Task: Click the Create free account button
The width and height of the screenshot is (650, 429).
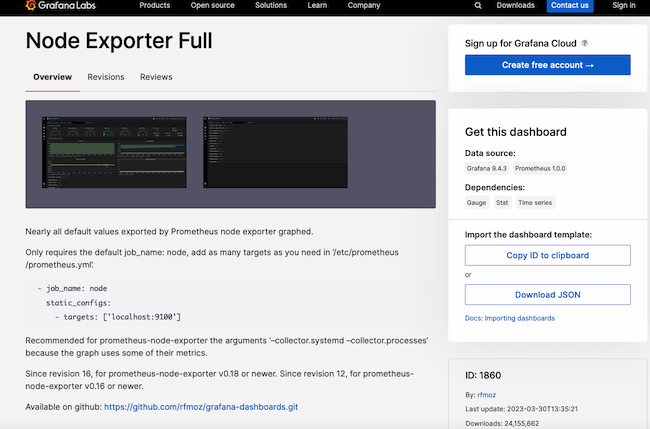Action: pyautogui.click(x=547, y=65)
